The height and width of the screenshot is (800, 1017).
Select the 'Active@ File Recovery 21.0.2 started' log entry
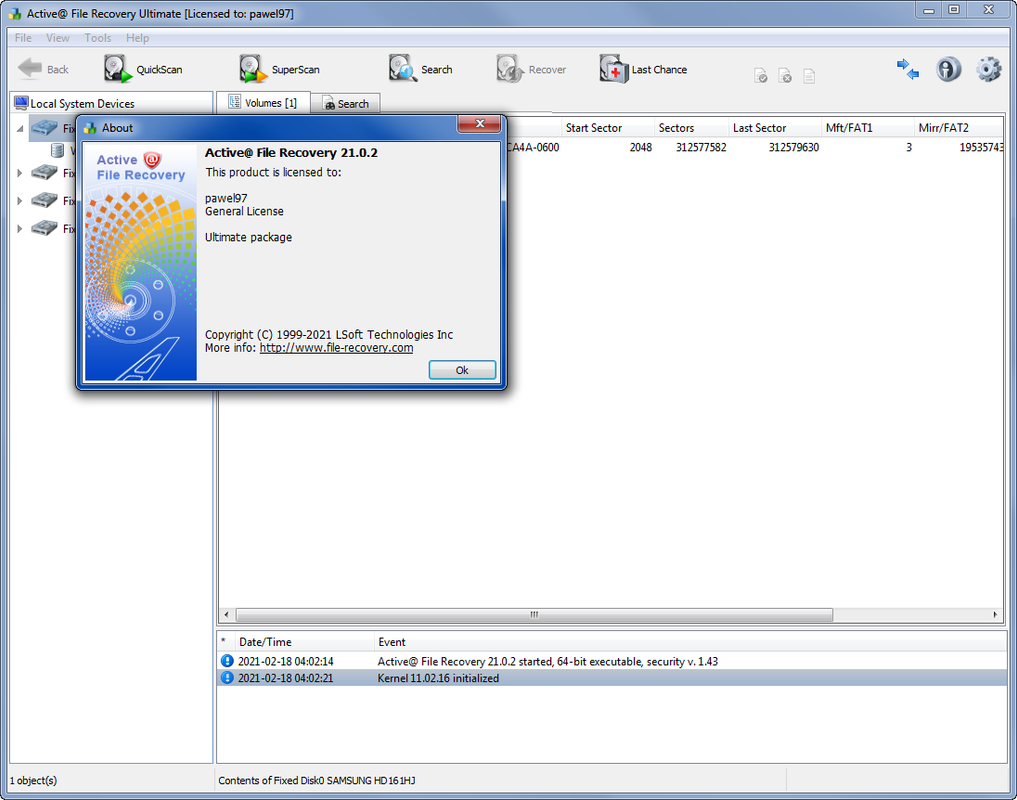click(612, 661)
